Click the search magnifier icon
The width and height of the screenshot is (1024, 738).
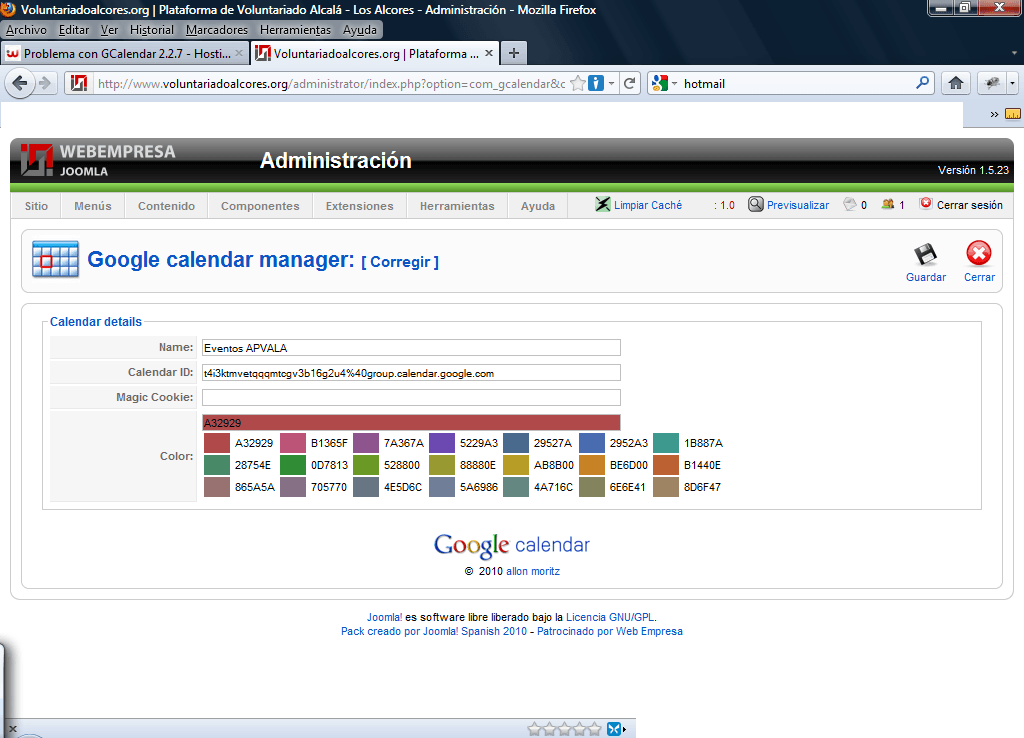click(922, 83)
